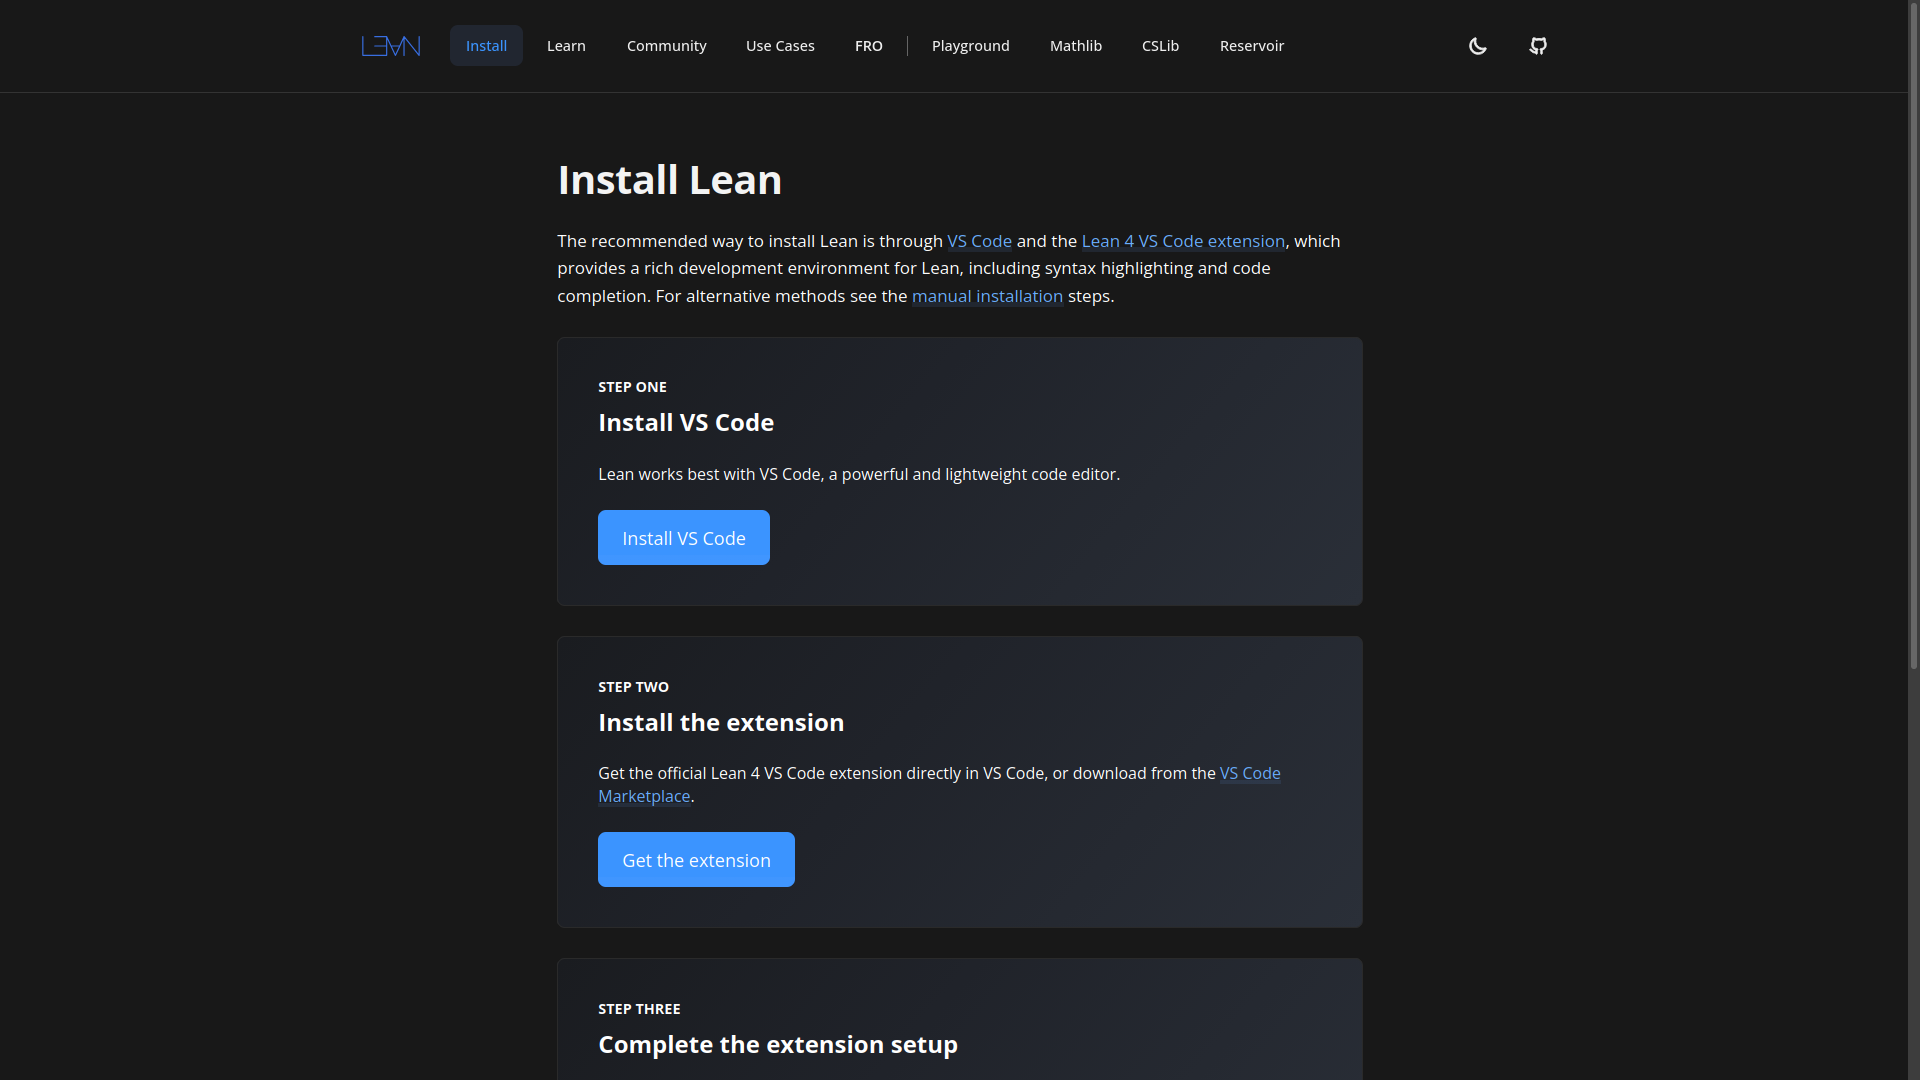
Task: Open the Learn menu item
Action: (566, 46)
